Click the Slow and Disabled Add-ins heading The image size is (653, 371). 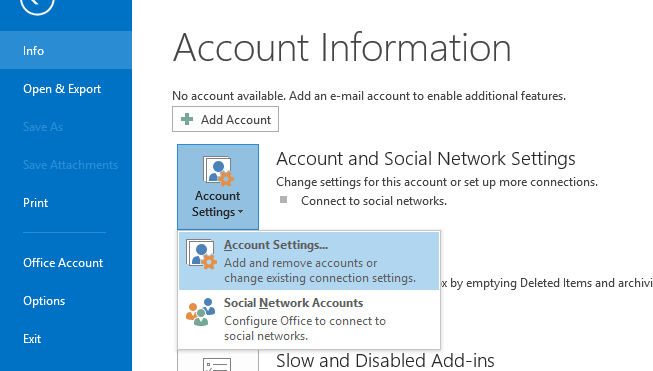385,361
